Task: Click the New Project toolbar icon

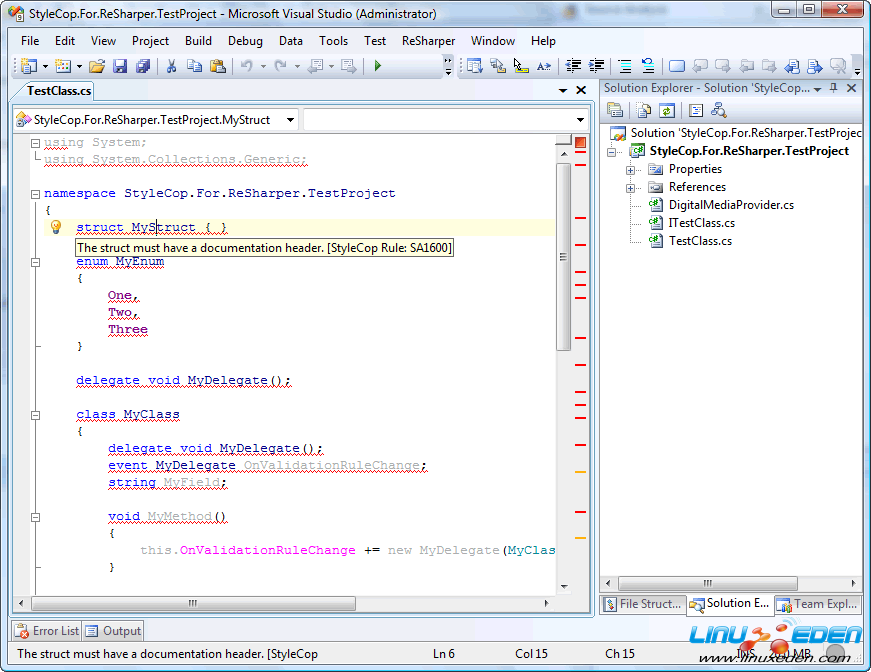Action: pyautogui.click(x=28, y=66)
